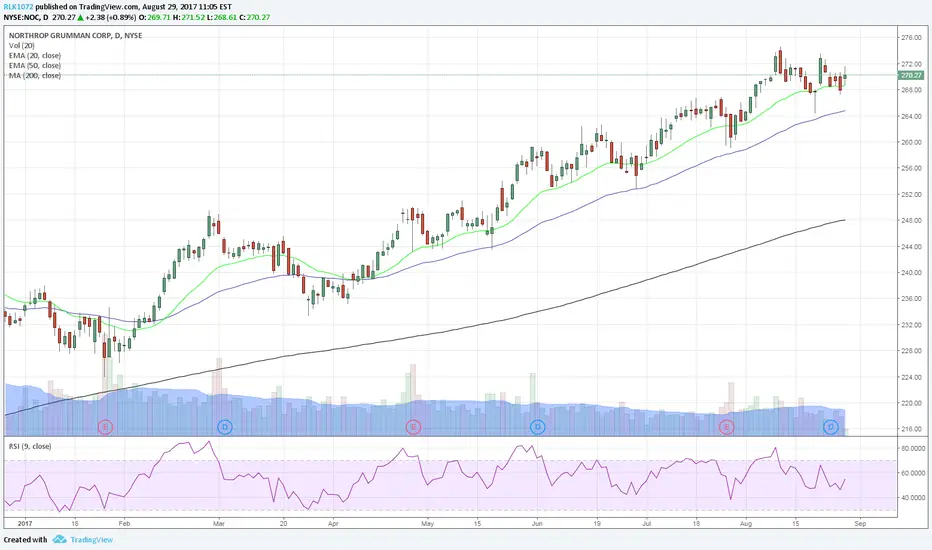Click the Sep date axis label

(x=860, y=524)
